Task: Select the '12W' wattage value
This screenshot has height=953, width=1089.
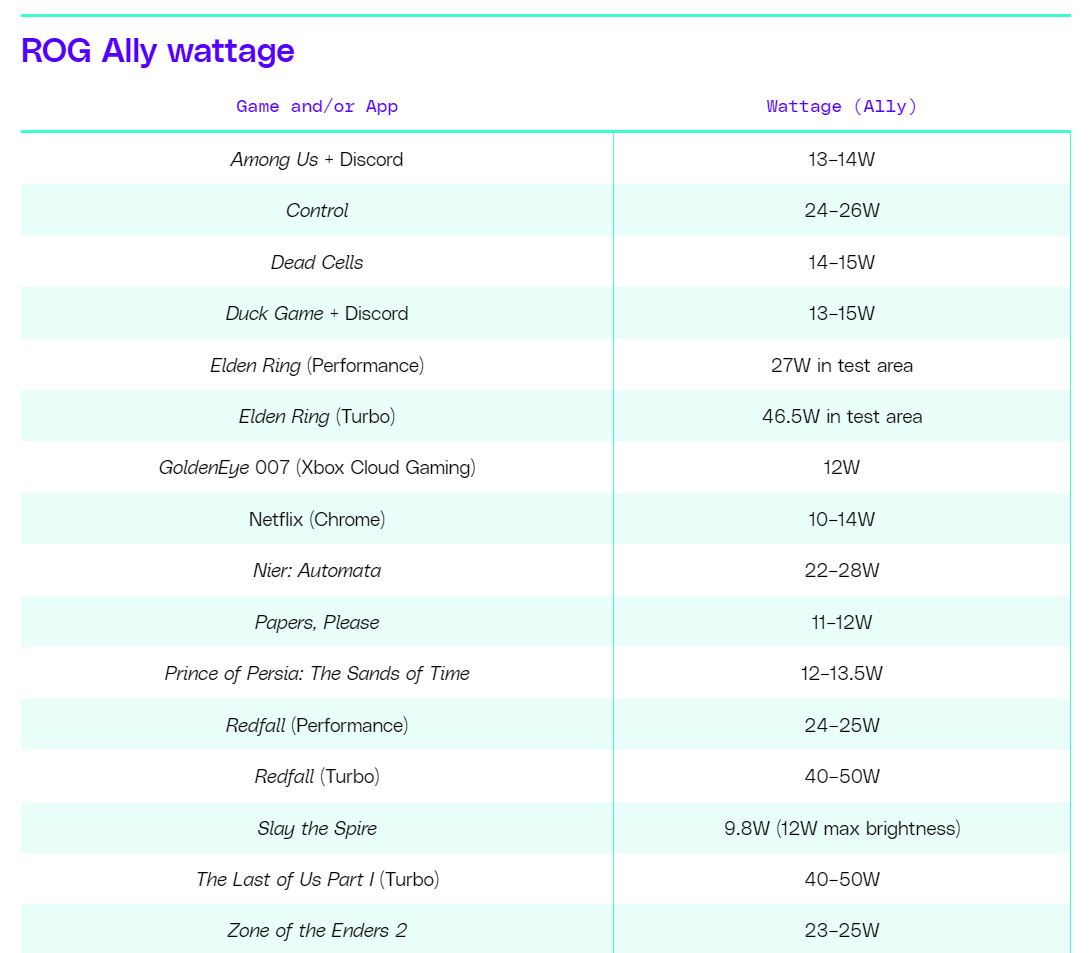Action: pos(842,467)
